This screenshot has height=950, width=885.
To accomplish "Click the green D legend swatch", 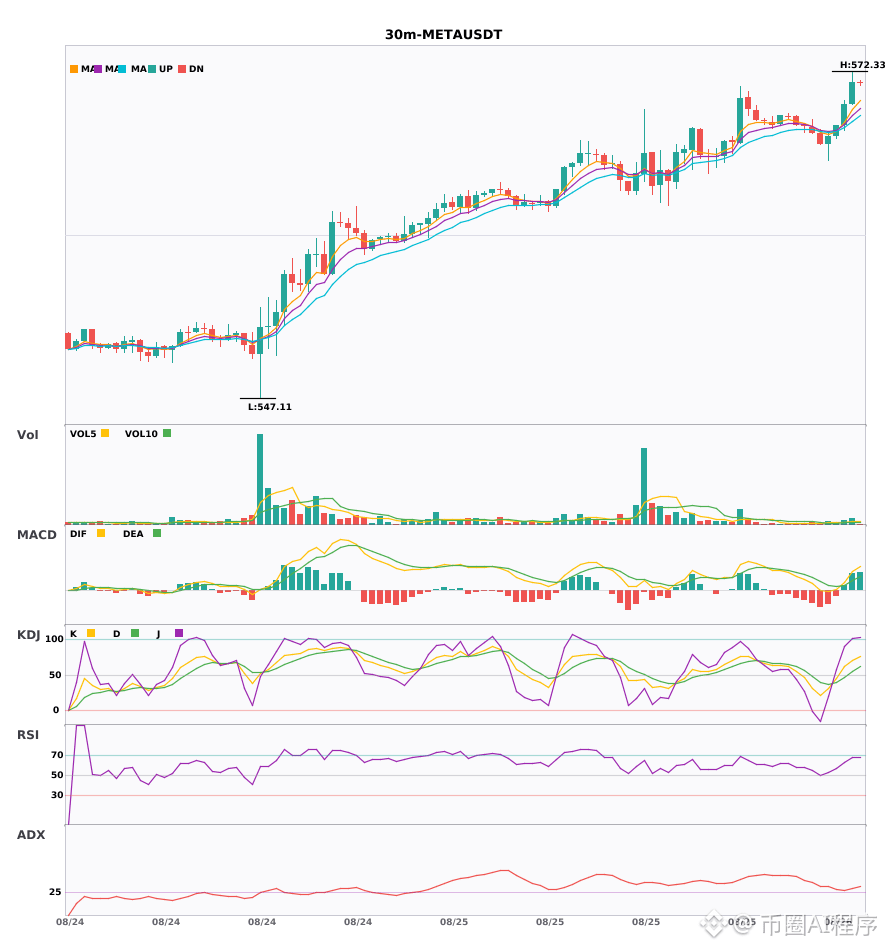I will (135, 633).
